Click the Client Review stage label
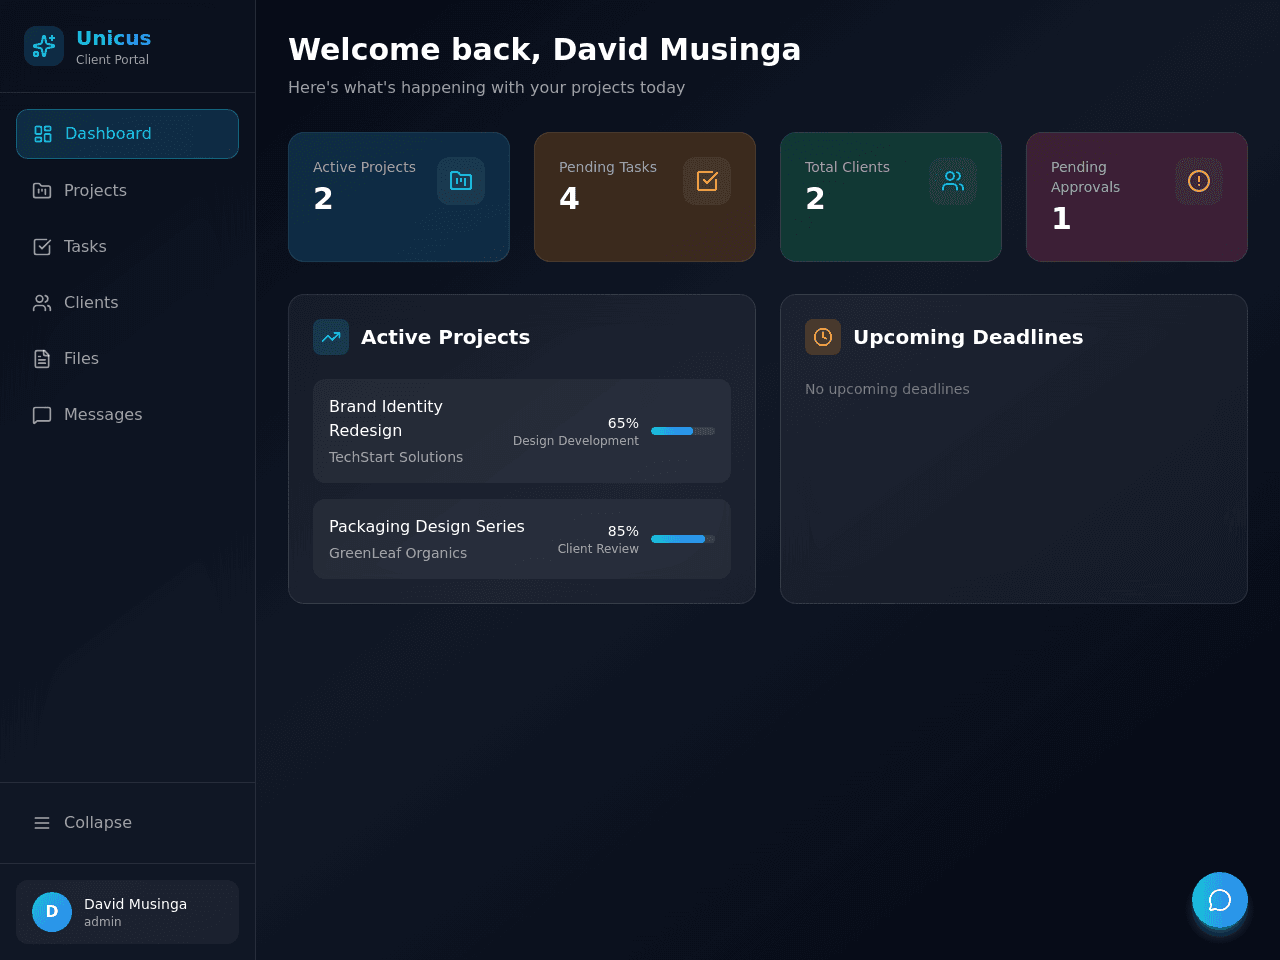The height and width of the screenshot is (960, 1280). tap(598, 549)
